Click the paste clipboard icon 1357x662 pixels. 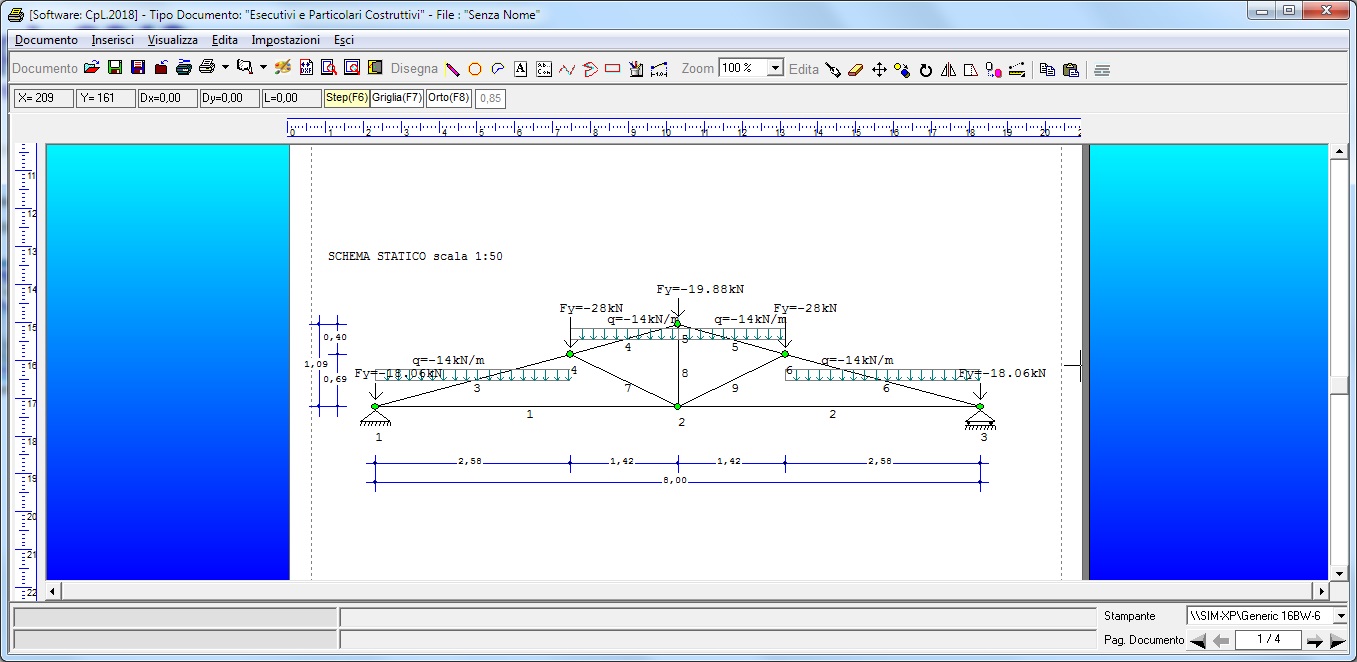(x=1070, y=70)
